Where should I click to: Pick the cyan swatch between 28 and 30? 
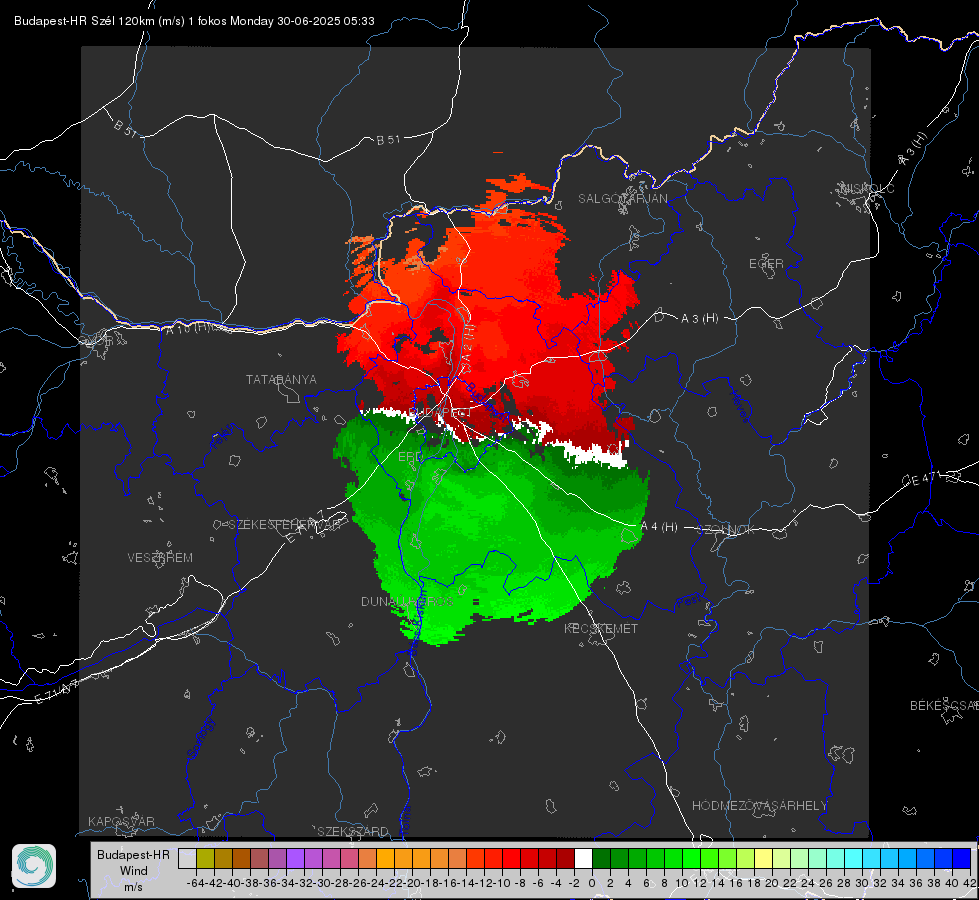click(x=853, y=858)
